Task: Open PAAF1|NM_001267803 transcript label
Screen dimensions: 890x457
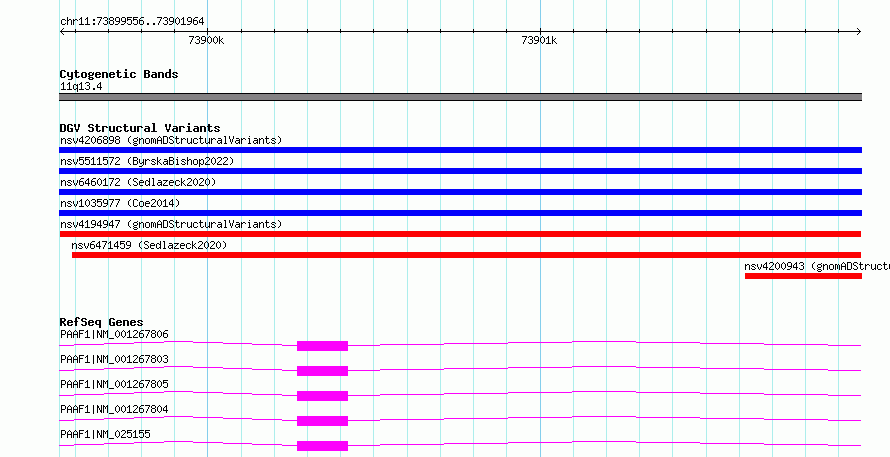Action: click(x=114, y=359)
